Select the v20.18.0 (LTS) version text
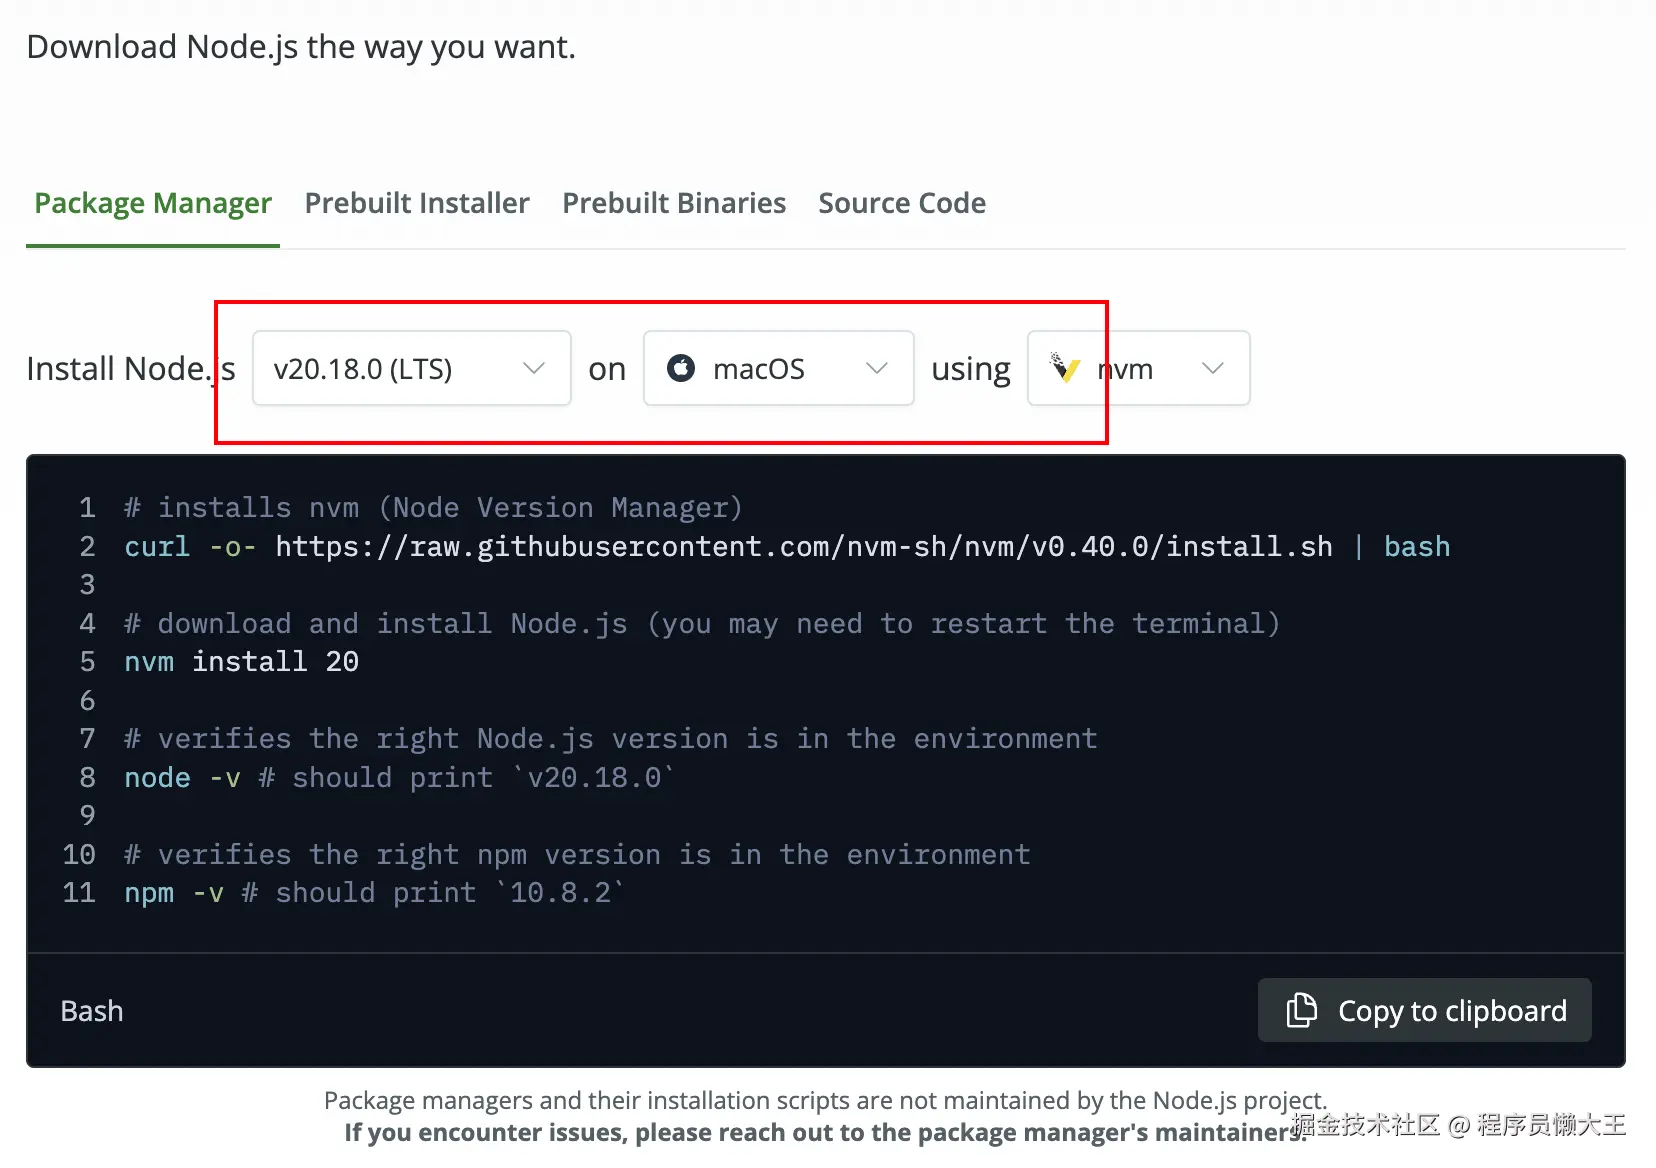The image size is (1656, 1168). click(363, 369)
